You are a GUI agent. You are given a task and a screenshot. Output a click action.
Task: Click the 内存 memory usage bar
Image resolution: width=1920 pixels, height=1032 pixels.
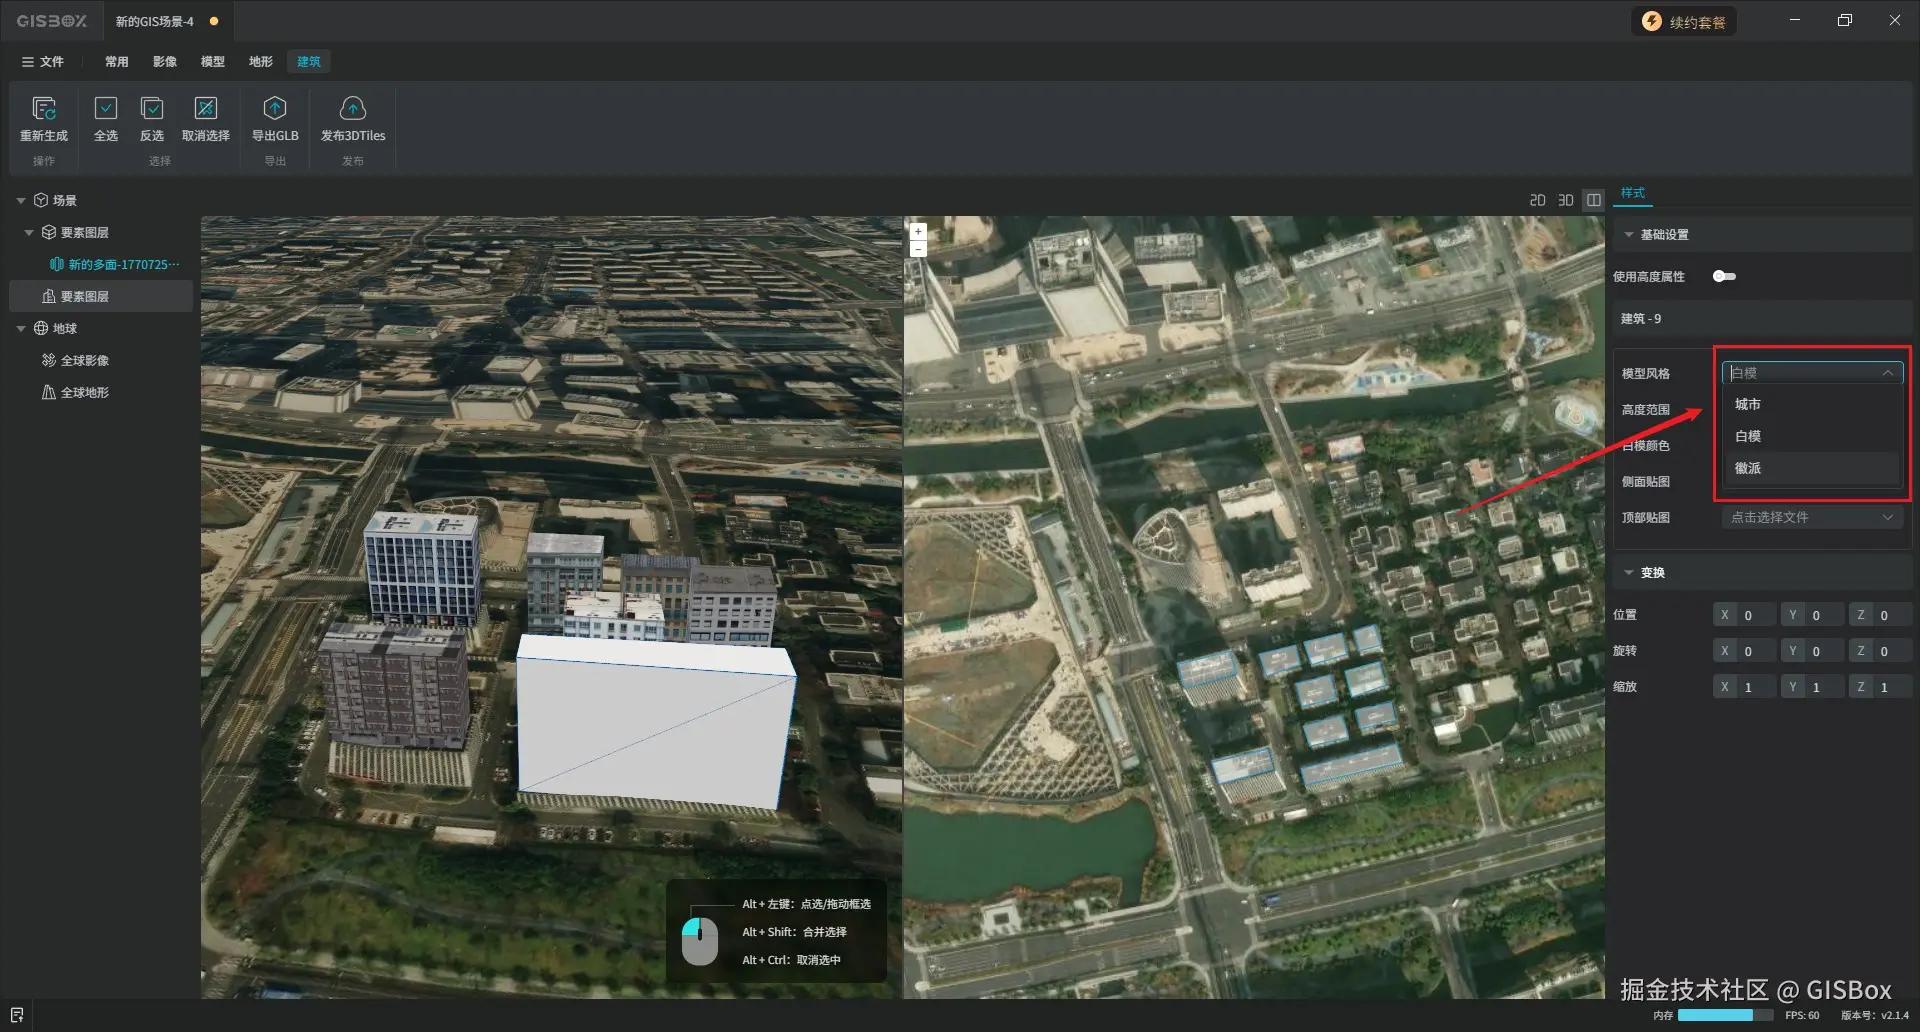tap(1725, 1015)
